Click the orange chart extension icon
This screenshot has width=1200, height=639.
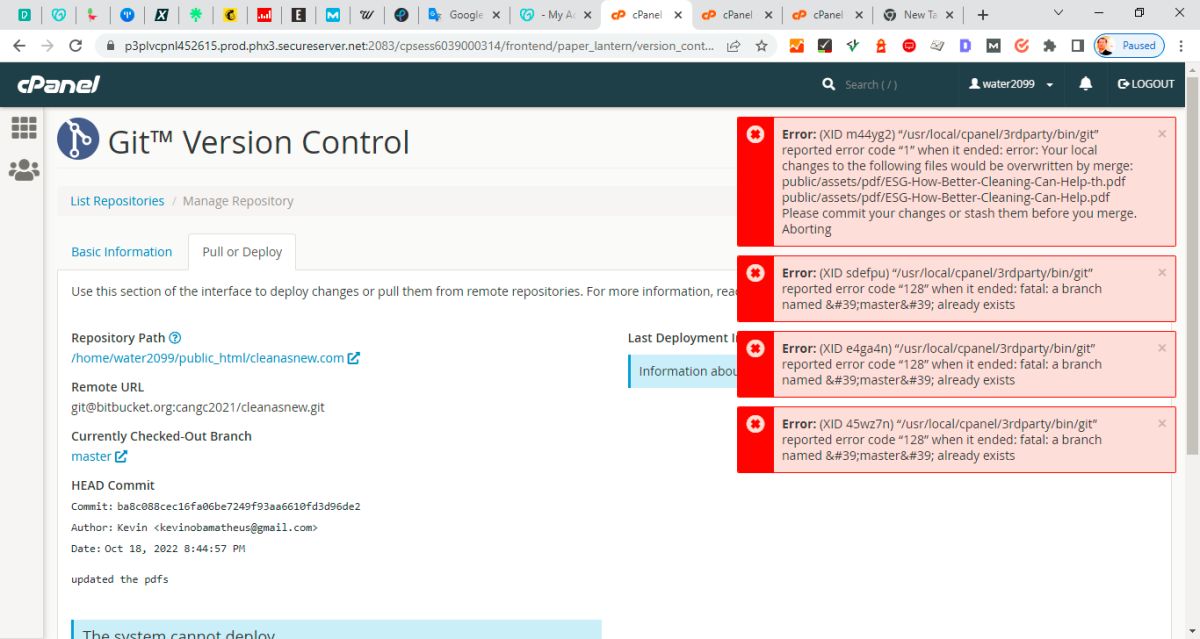pos(797,46)
